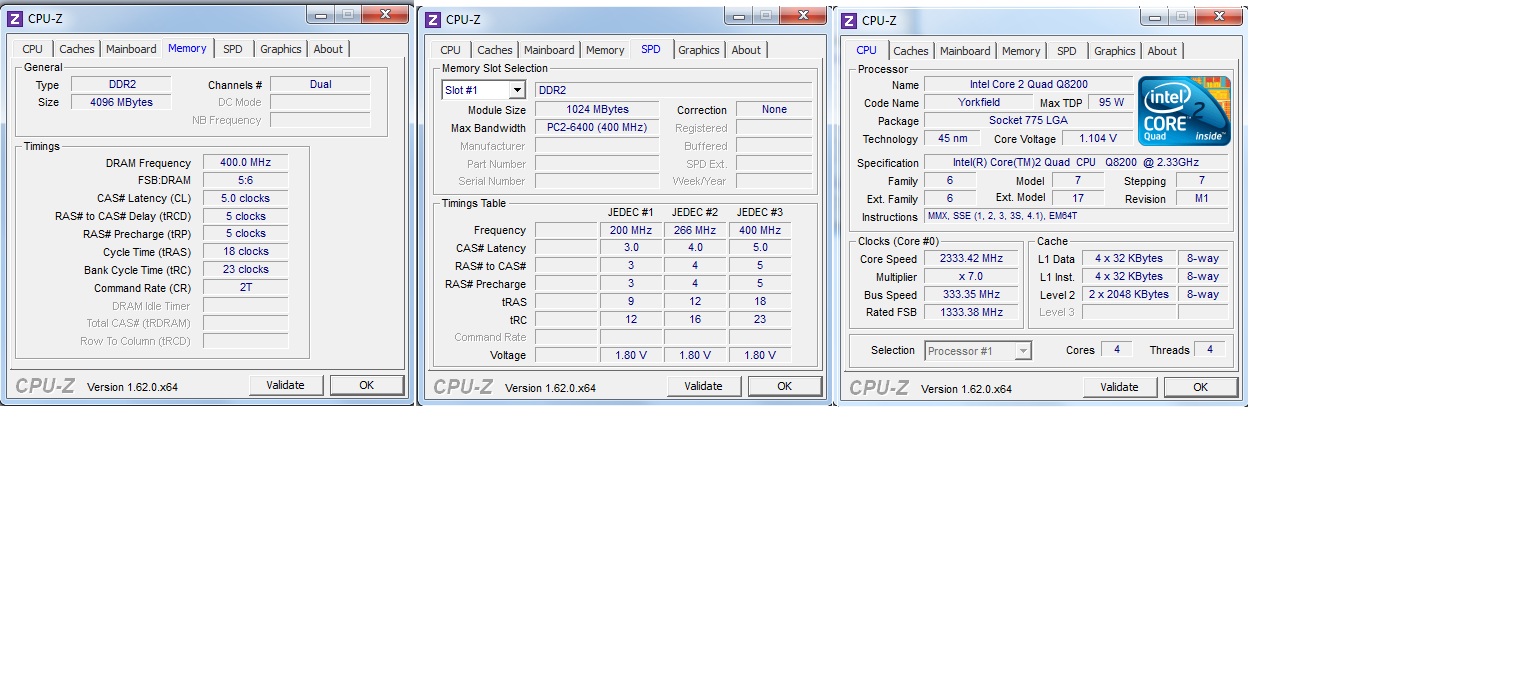The image size is (1531, 679).
Task: Switch to CPU tab in the SPD window
Action: [451, 50]
